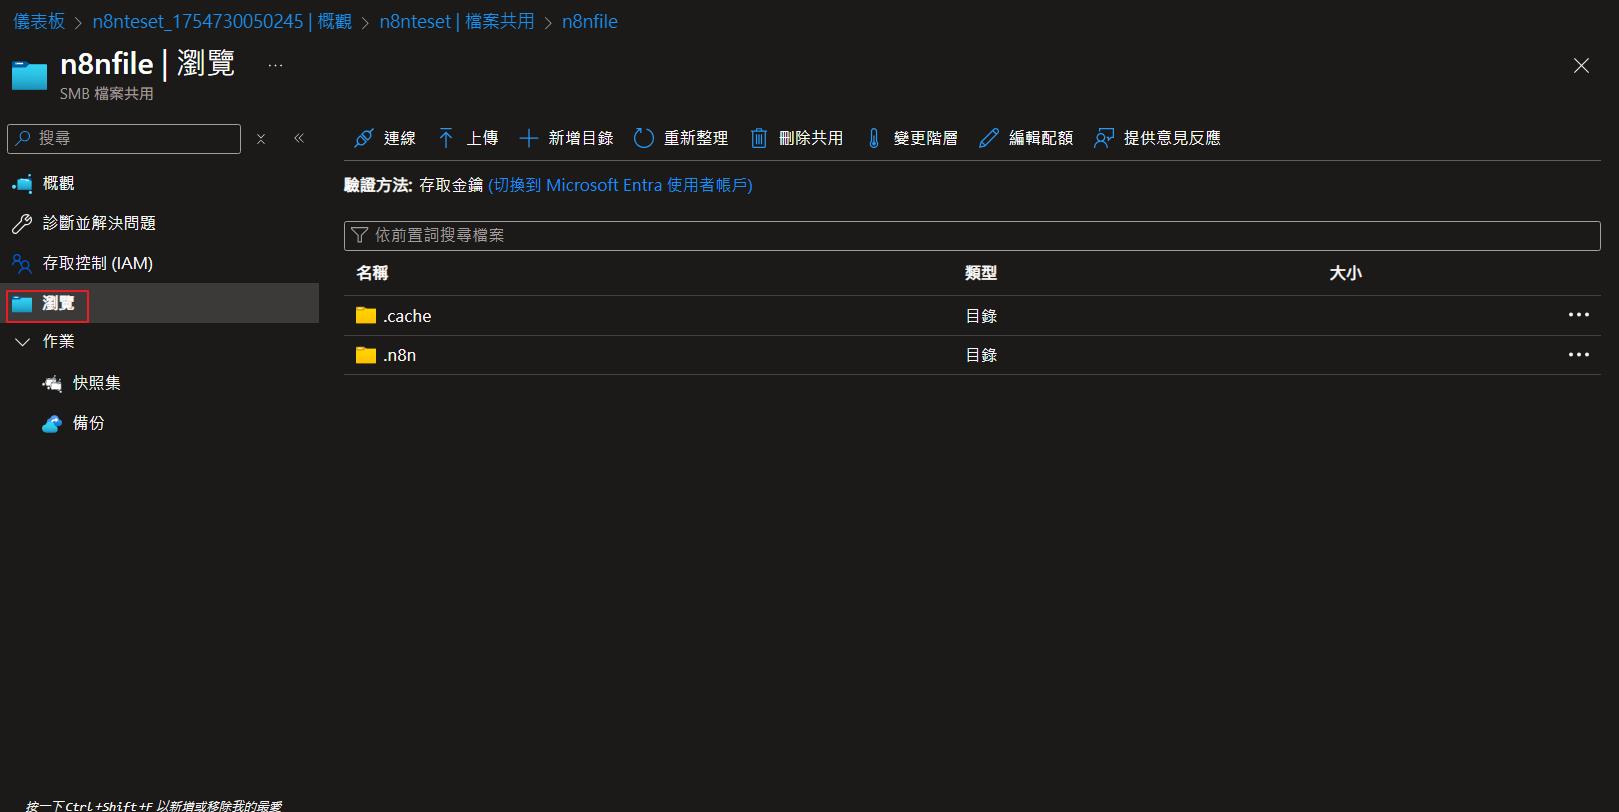Click the 依前置詞搜尋檔案 filter field
The width and height of the screenshot is (1619, 812).
pos(972,236)
